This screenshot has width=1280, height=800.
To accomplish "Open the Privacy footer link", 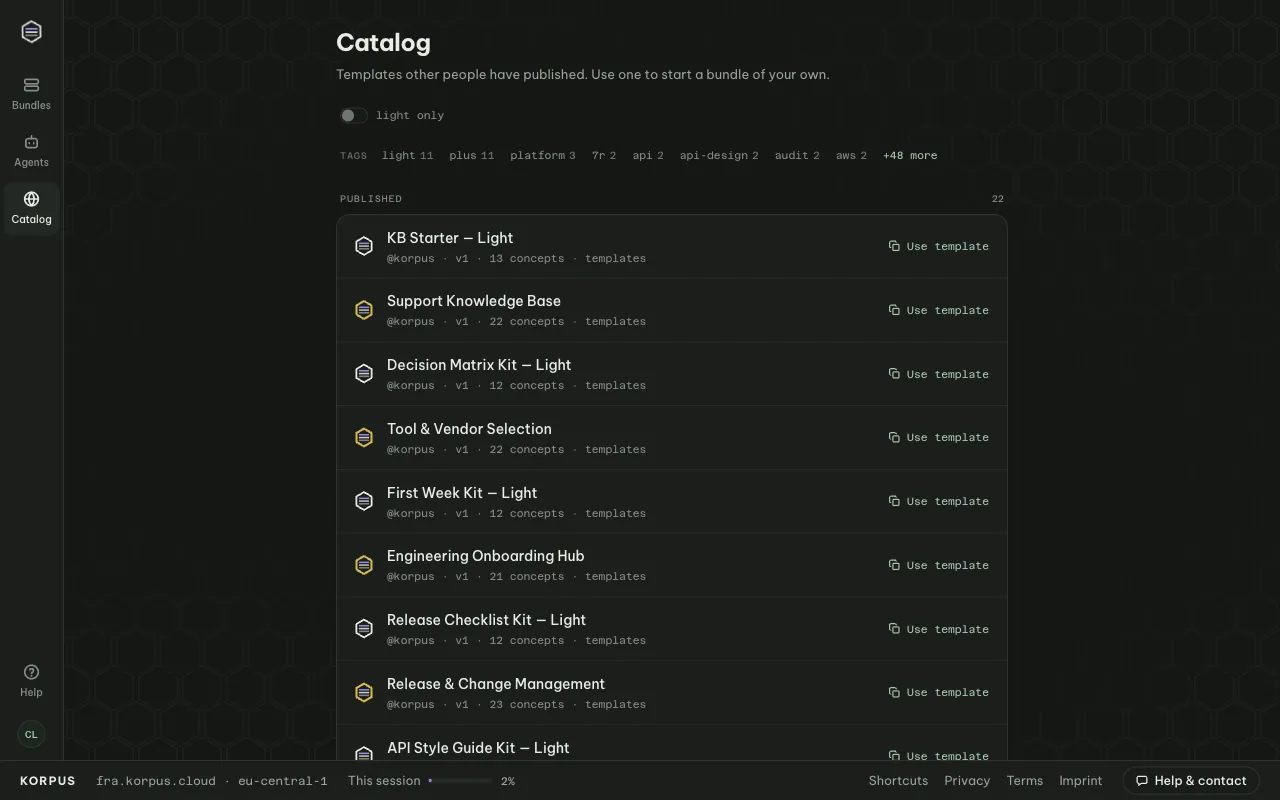I will pos(967,781).
